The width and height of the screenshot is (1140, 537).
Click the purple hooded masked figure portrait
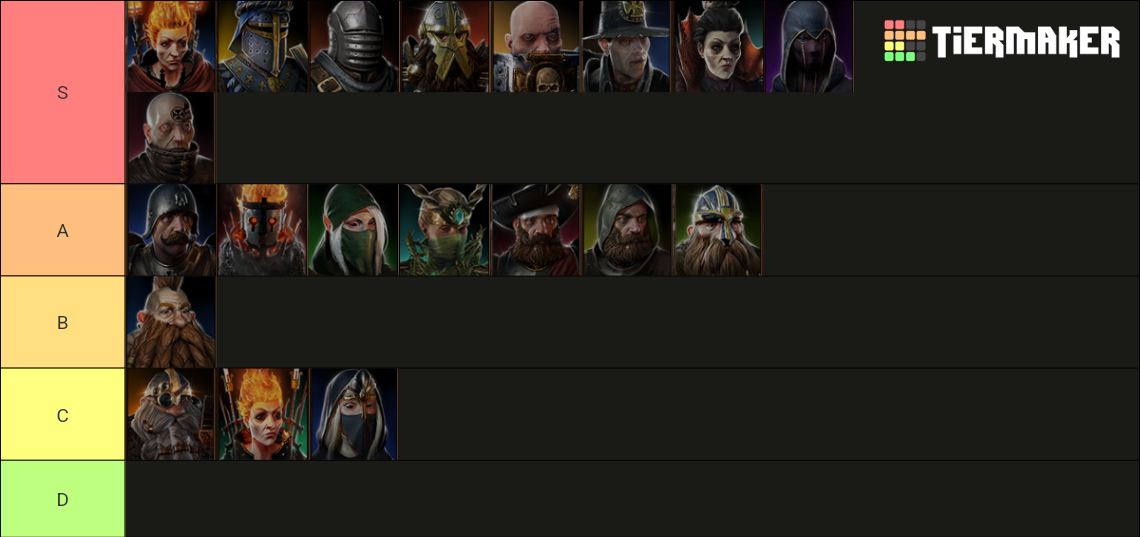point(810,46)
